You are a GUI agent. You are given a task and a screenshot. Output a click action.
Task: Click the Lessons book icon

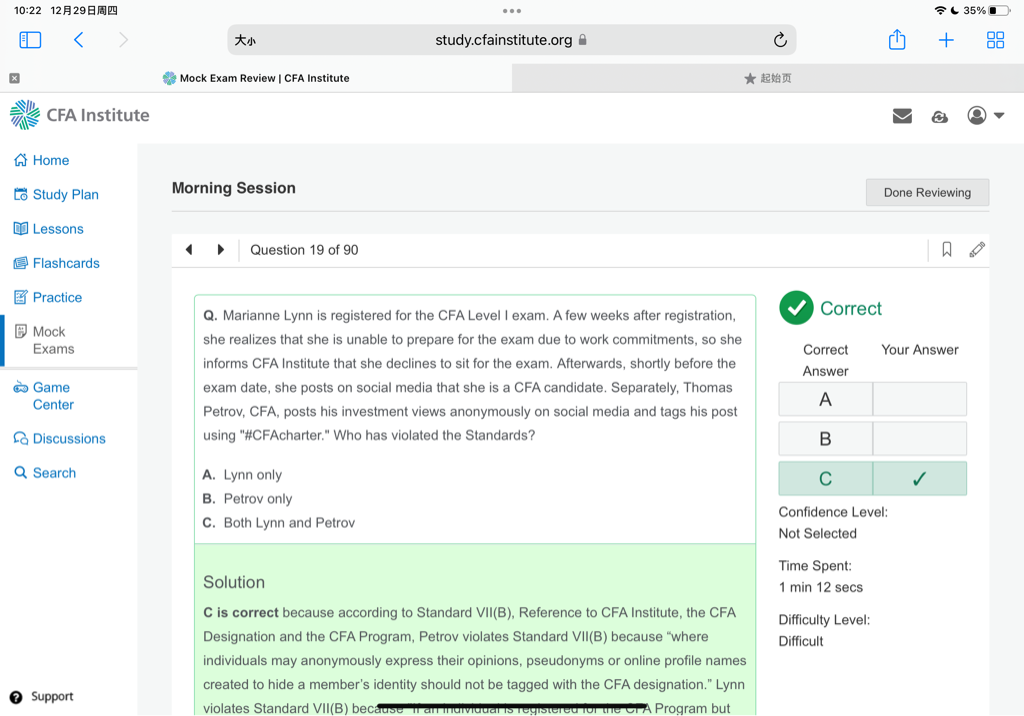21,229
